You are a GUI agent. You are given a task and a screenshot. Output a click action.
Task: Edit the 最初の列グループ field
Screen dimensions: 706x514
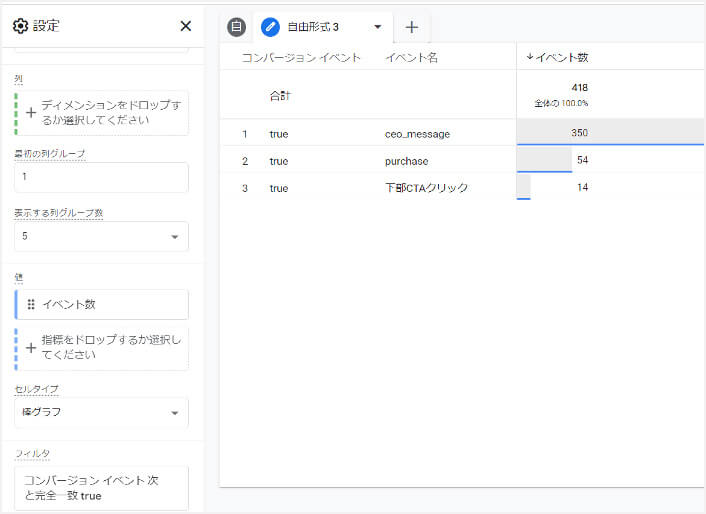pos(101,177)
